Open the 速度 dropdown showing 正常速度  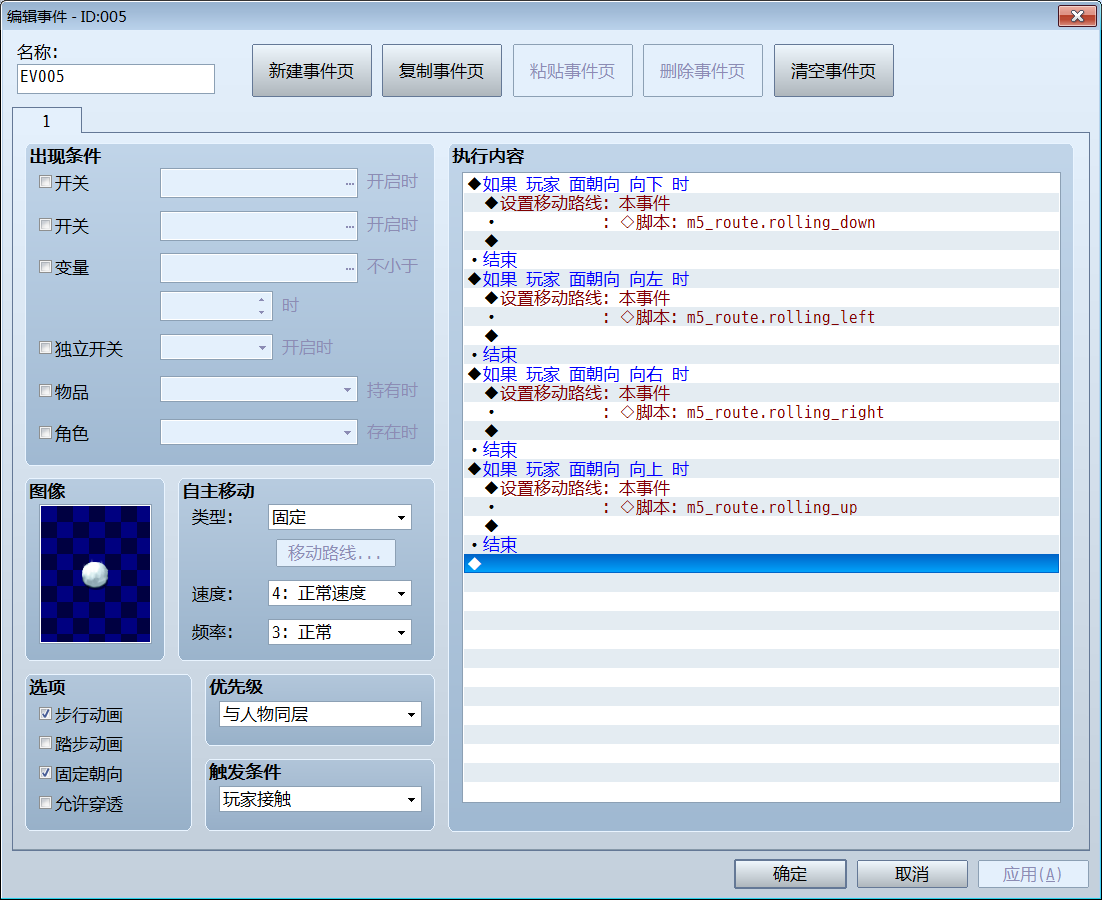pyautogui.click(x=339, y=593)
